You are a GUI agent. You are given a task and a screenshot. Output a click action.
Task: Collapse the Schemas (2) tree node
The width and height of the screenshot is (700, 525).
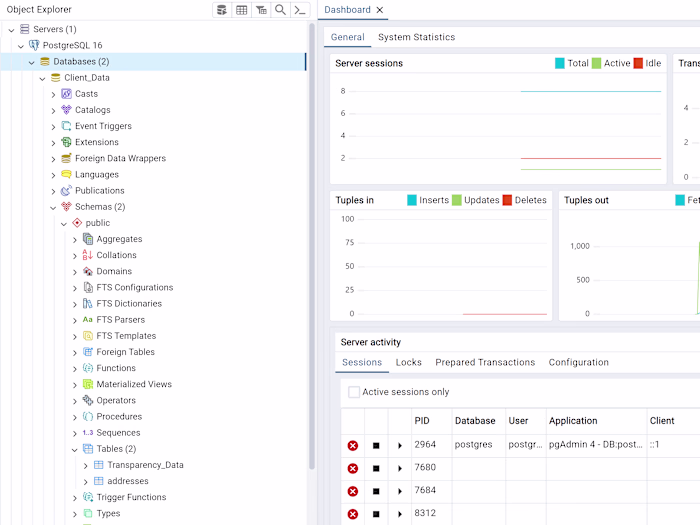pyautogui.click(x=53, y=207)
